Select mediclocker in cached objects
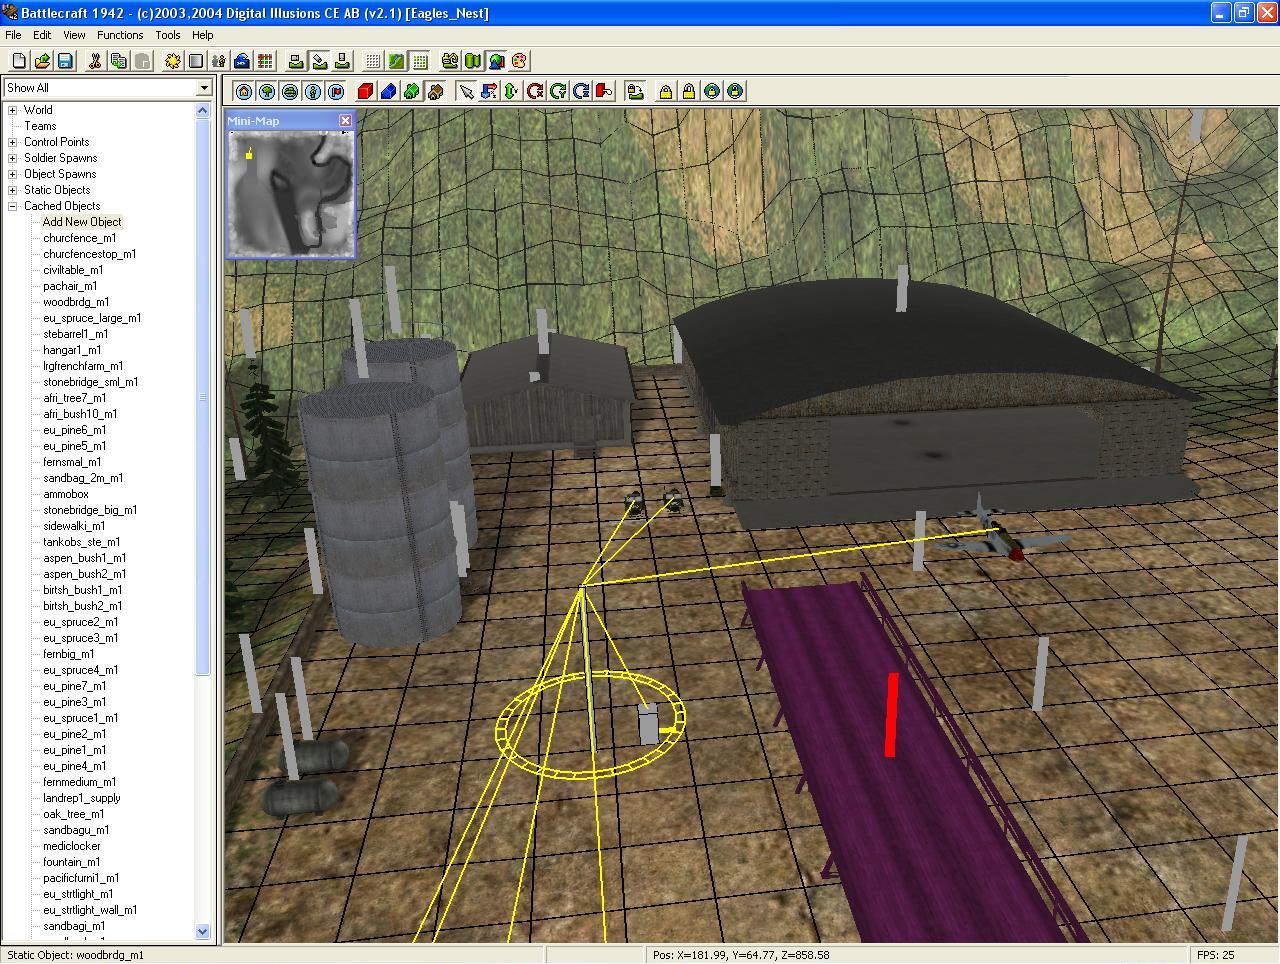 pyautogui.click(x=72, y=846)
